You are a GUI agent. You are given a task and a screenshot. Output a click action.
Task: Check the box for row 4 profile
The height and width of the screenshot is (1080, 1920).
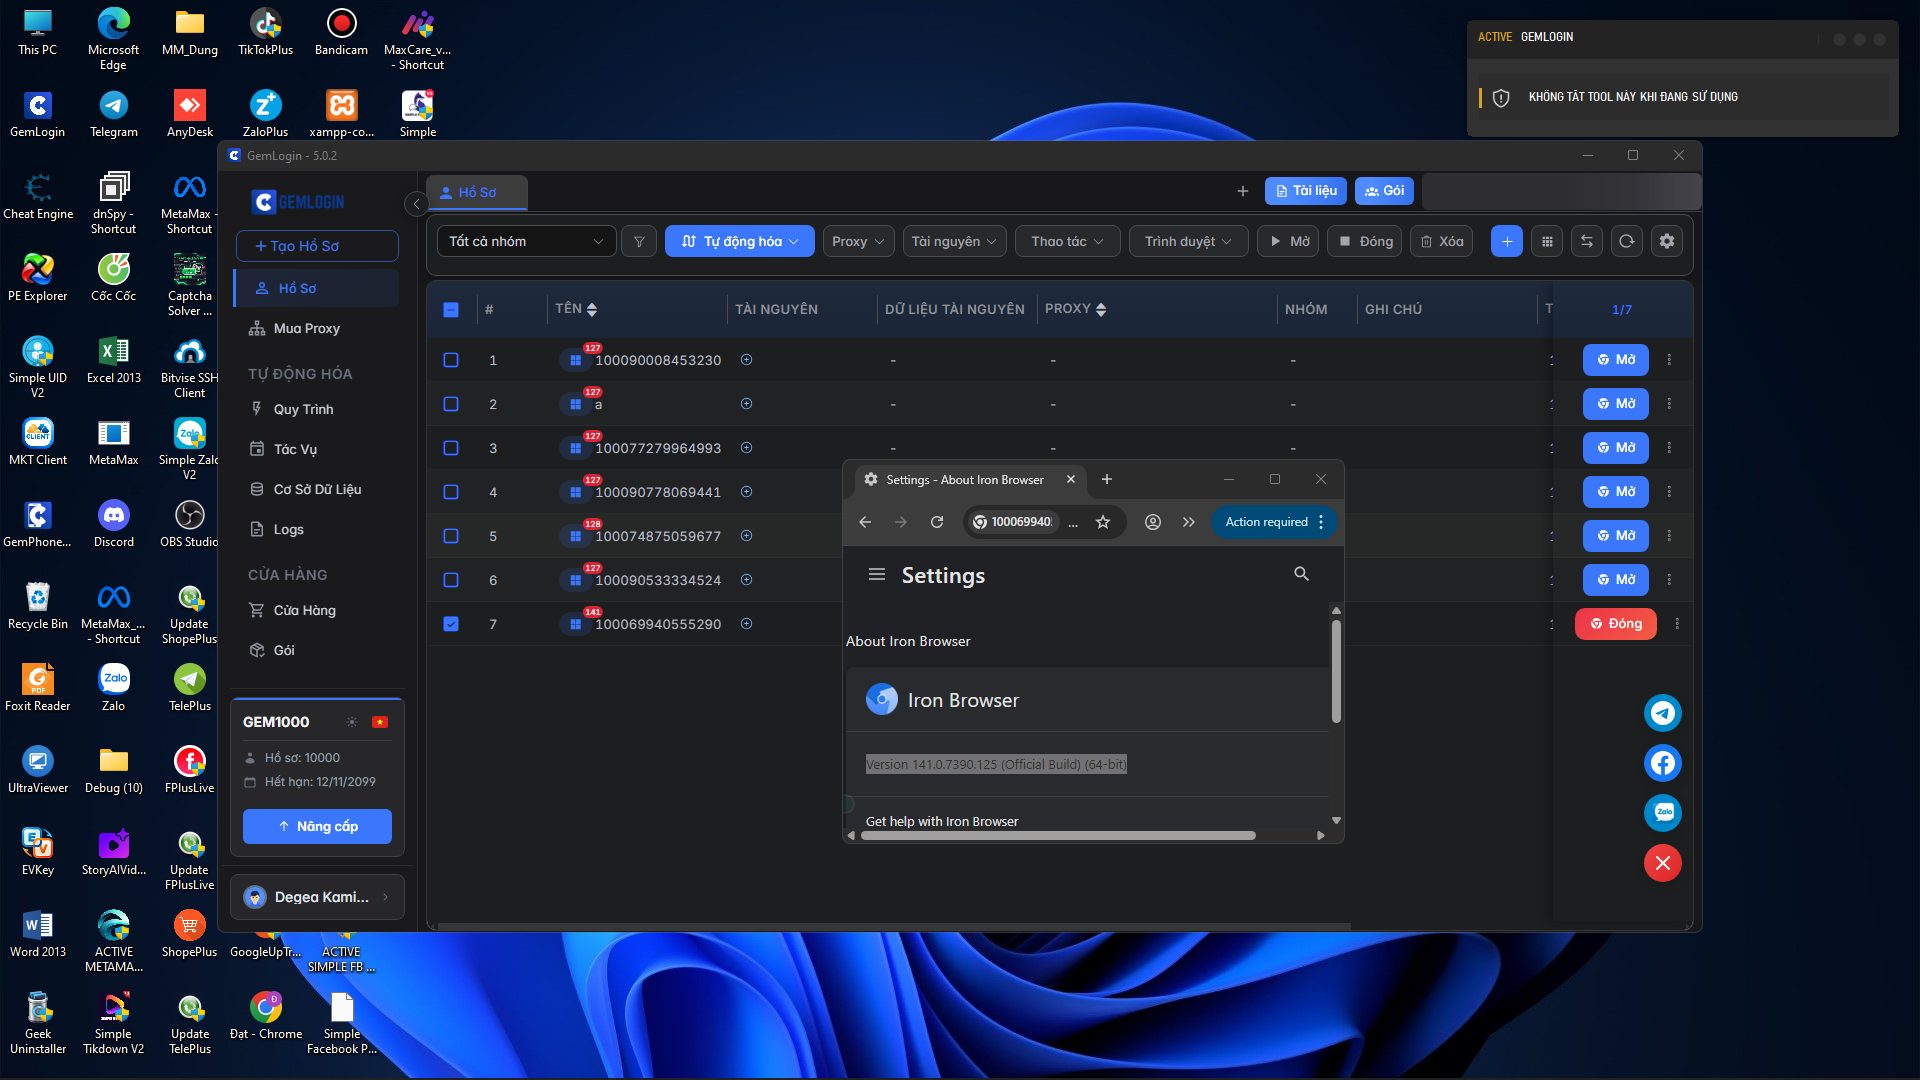(x=451, y=492)
